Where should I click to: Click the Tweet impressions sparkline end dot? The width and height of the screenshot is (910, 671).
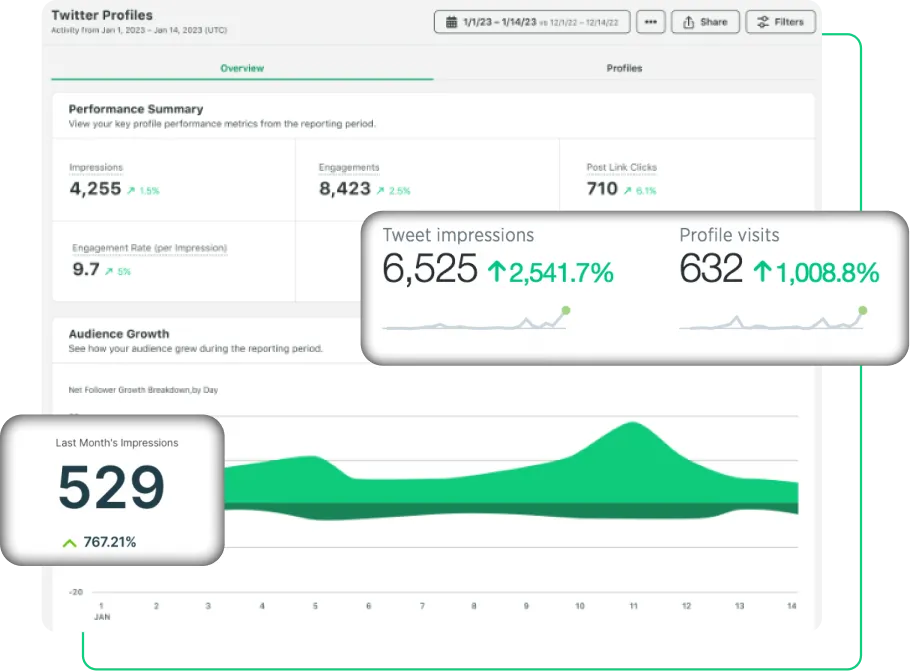click(x=566, y=311)
